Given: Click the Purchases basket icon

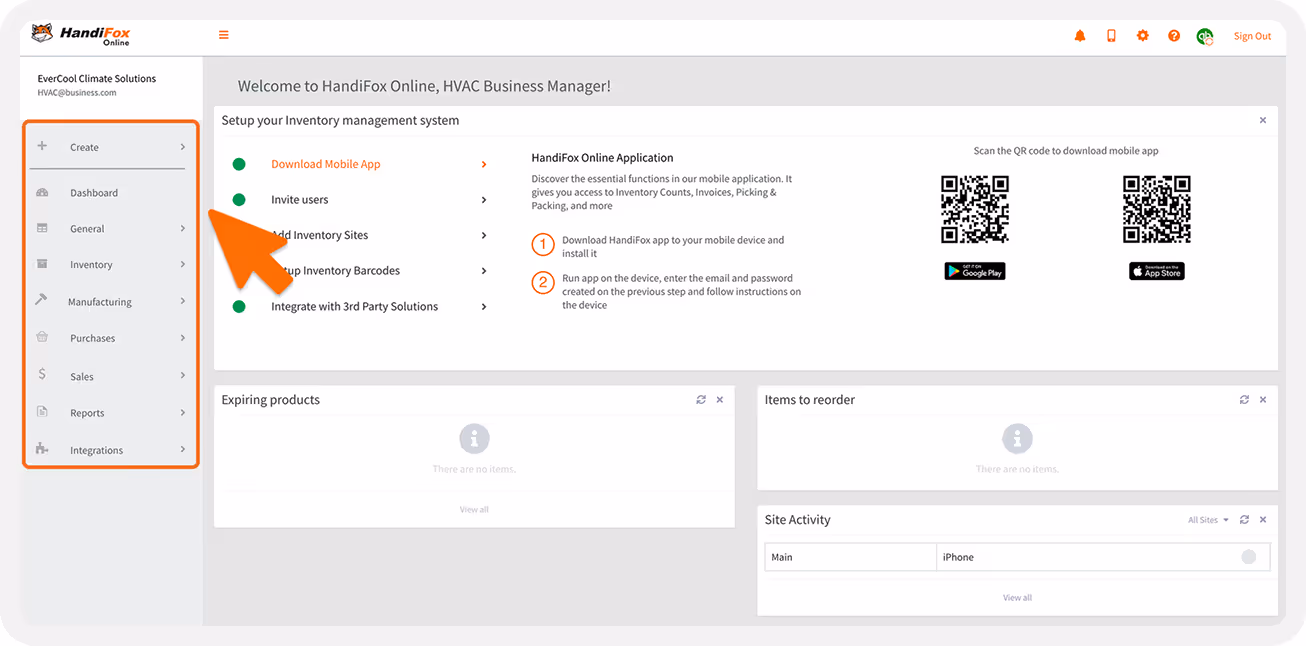Looking at the screenshot, I should point(42,337).
